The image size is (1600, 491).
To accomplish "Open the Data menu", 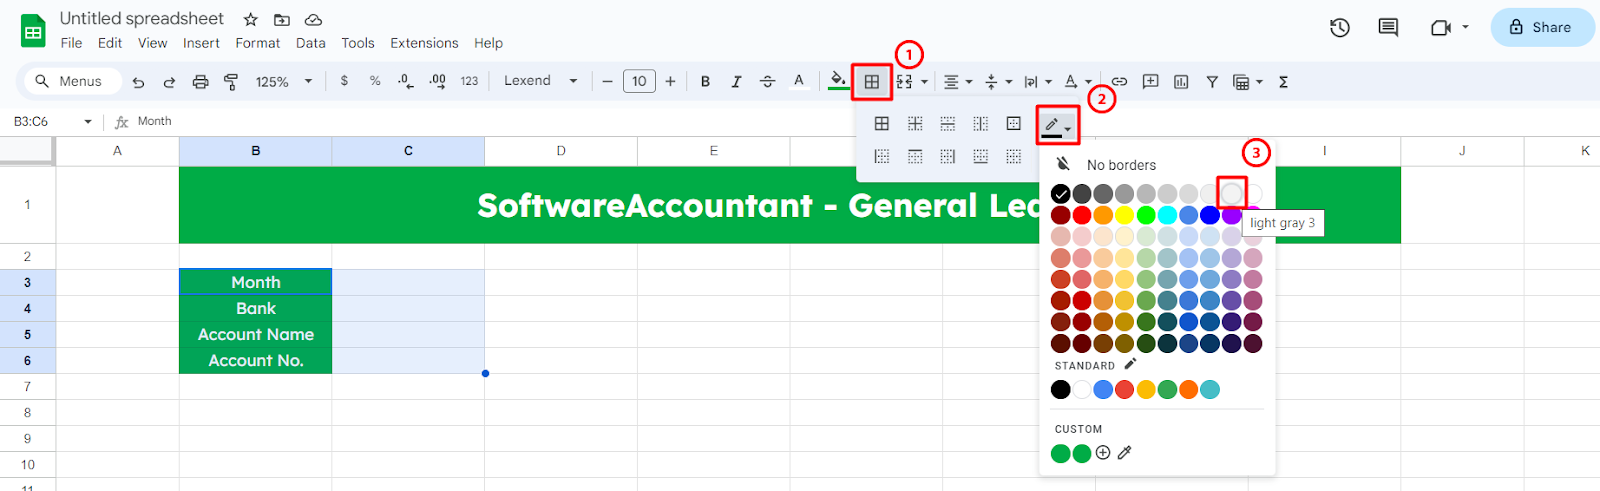I will click(311, 43).
